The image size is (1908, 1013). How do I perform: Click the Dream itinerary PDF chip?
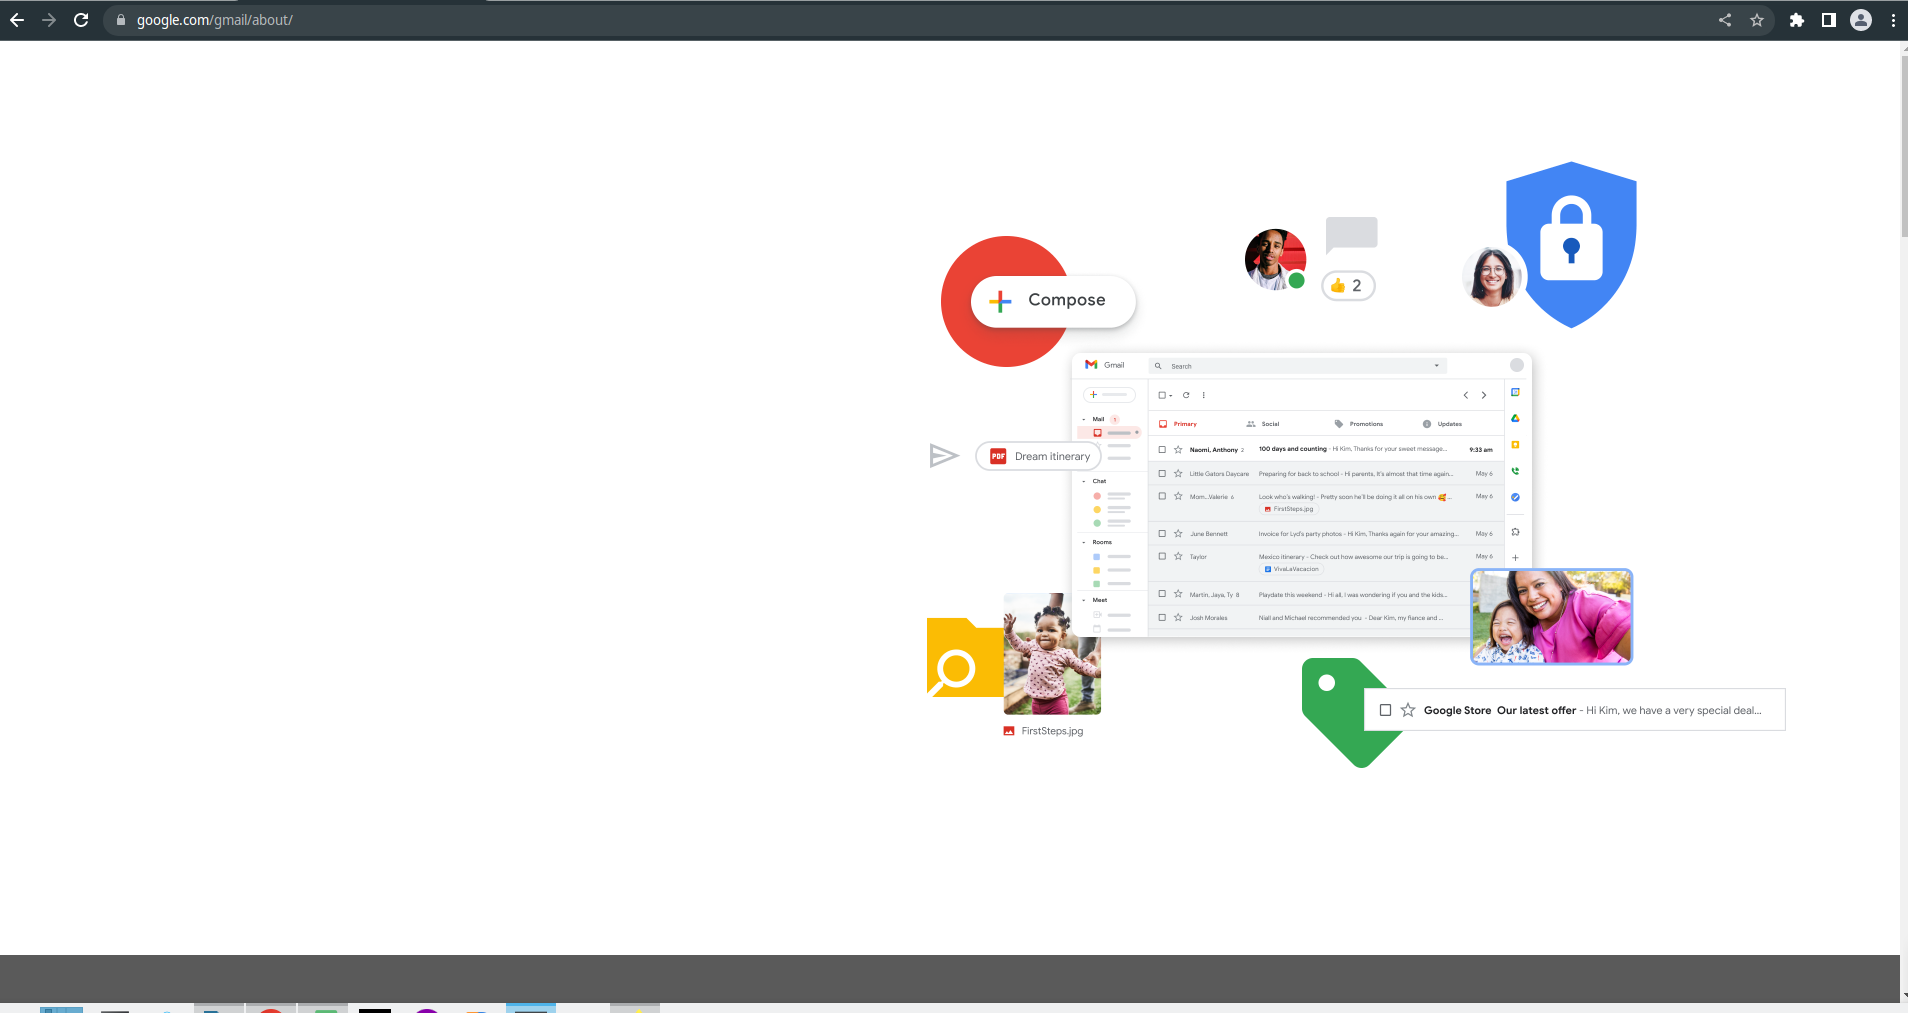(1039, 456)
